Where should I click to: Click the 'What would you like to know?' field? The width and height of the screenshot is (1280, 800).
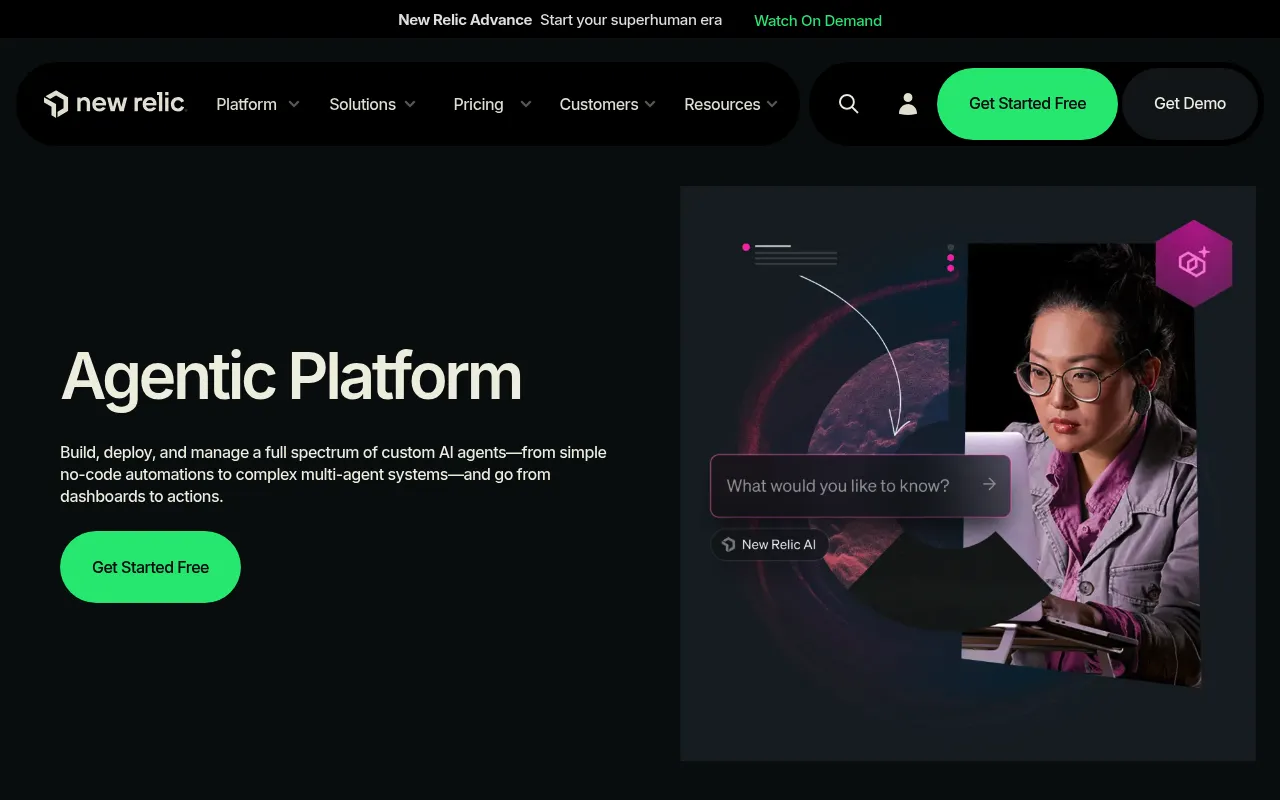(x=860, y=486)
